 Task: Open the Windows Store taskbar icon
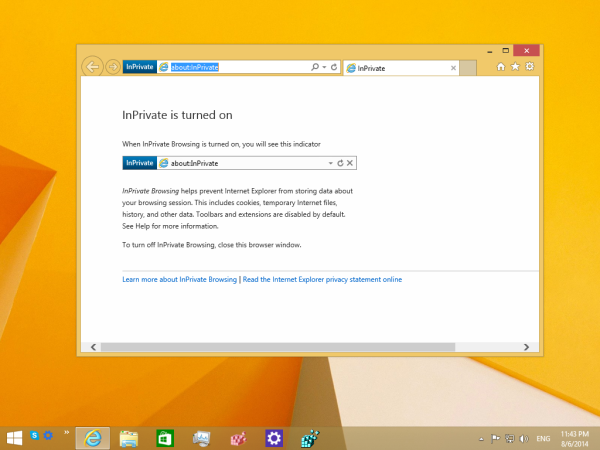pyautogui.click(x=165, y=439)
